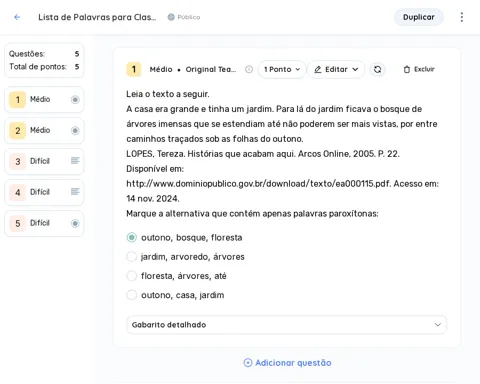Click the info icon beside Original Tea...
Screen dimensions: 480x384
[249, 69]
